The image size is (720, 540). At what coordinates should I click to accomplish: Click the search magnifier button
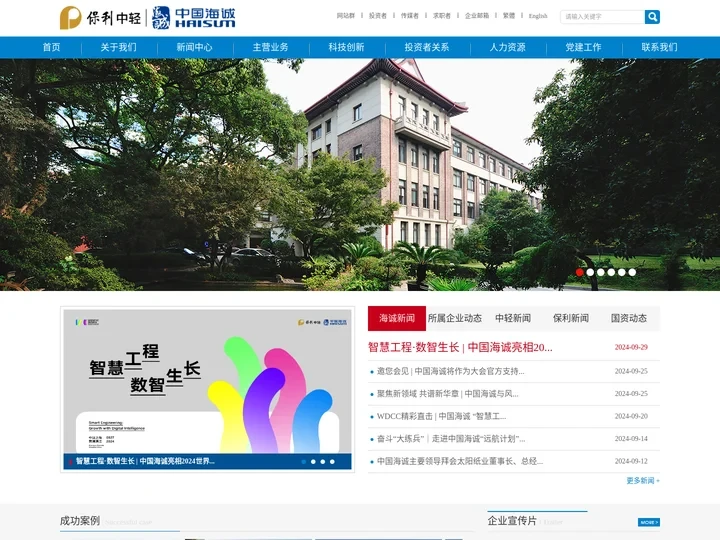tap(652, 17)
